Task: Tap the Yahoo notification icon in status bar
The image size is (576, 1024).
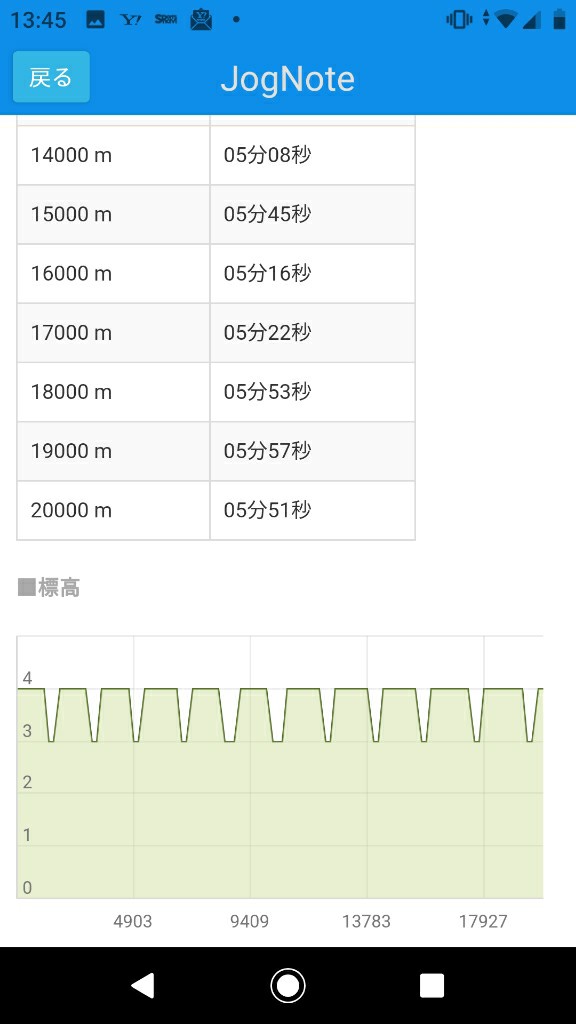Action: [x=131, y=20]
